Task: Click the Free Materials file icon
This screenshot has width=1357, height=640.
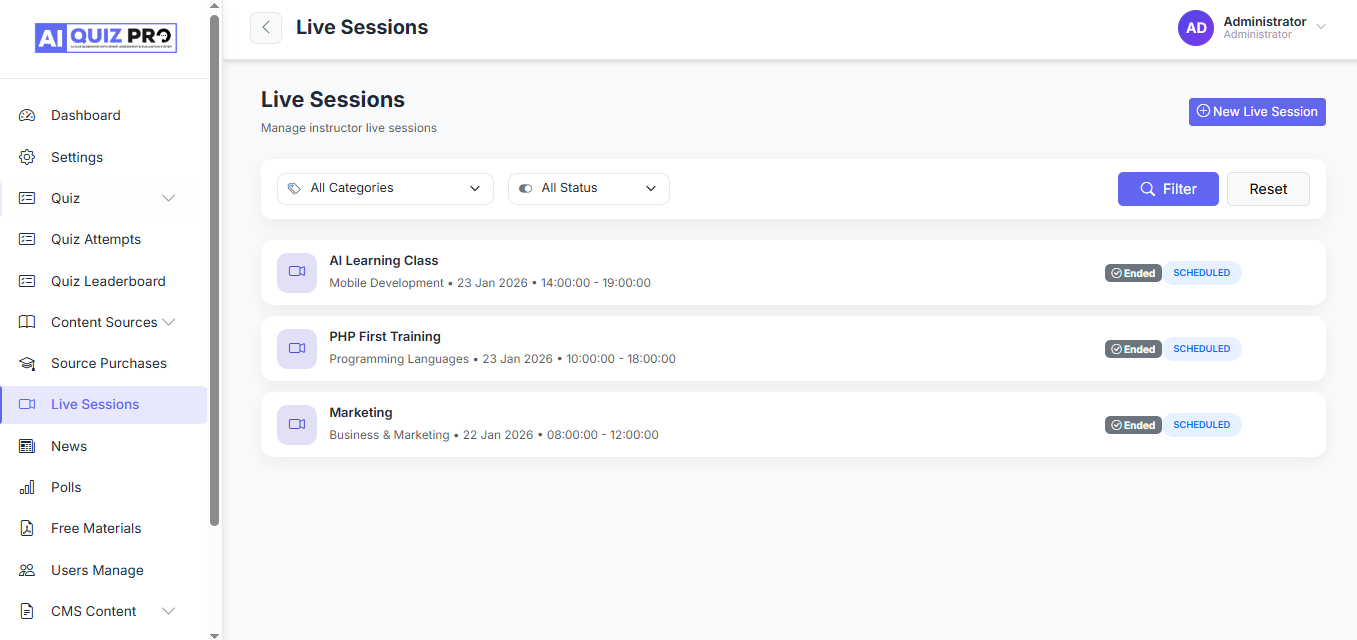Action: click(x=27, y=528)
